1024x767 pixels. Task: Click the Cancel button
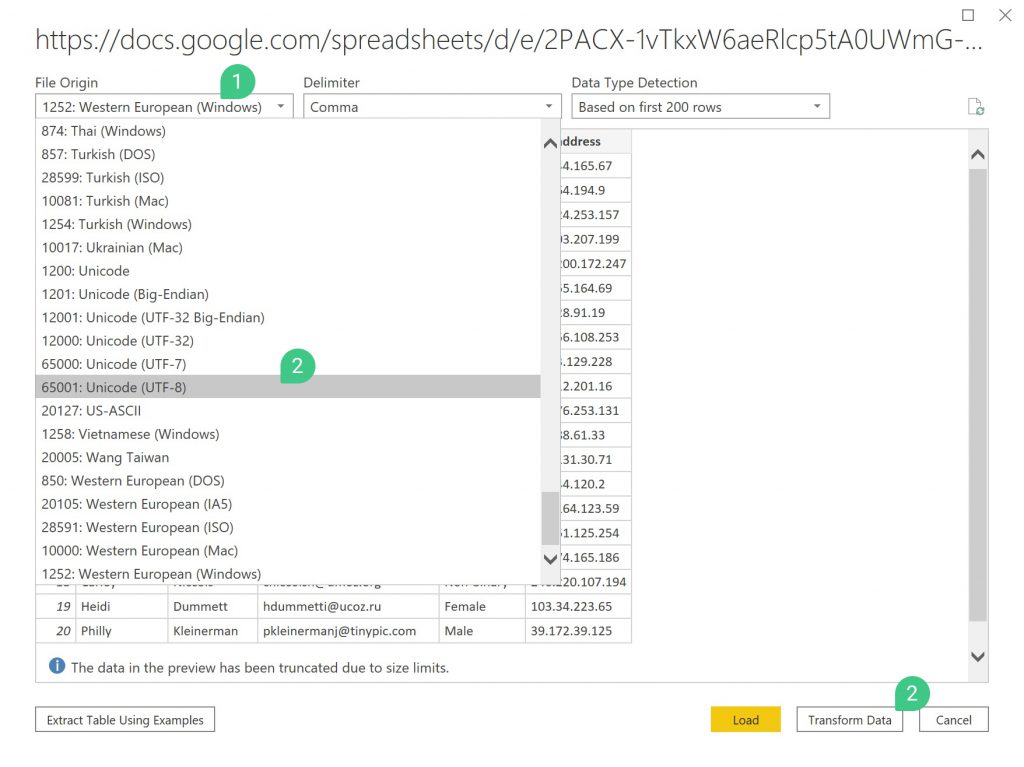click(953, 720)
